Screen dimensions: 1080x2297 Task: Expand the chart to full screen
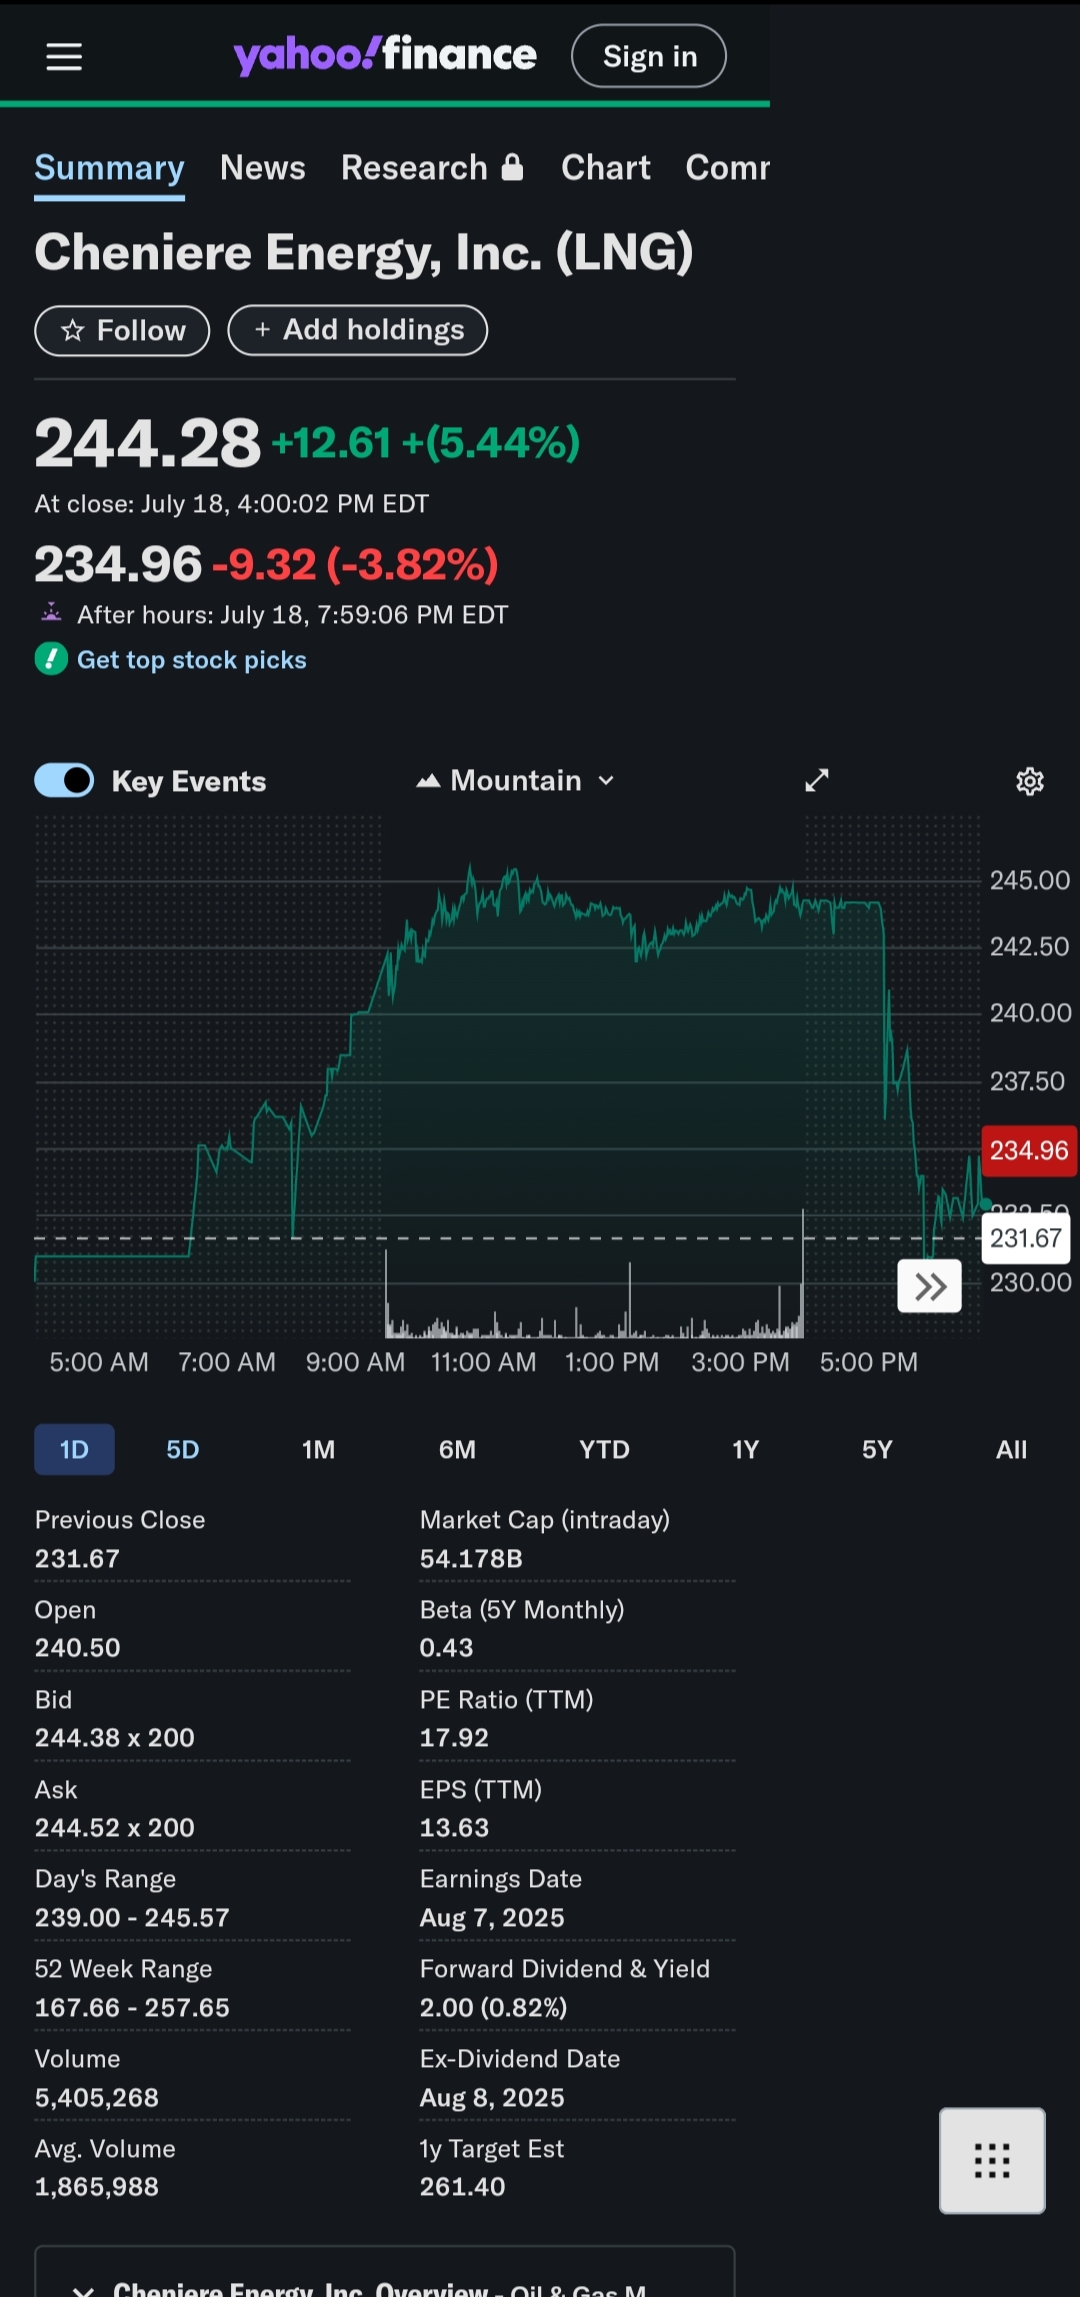(817, 780)
